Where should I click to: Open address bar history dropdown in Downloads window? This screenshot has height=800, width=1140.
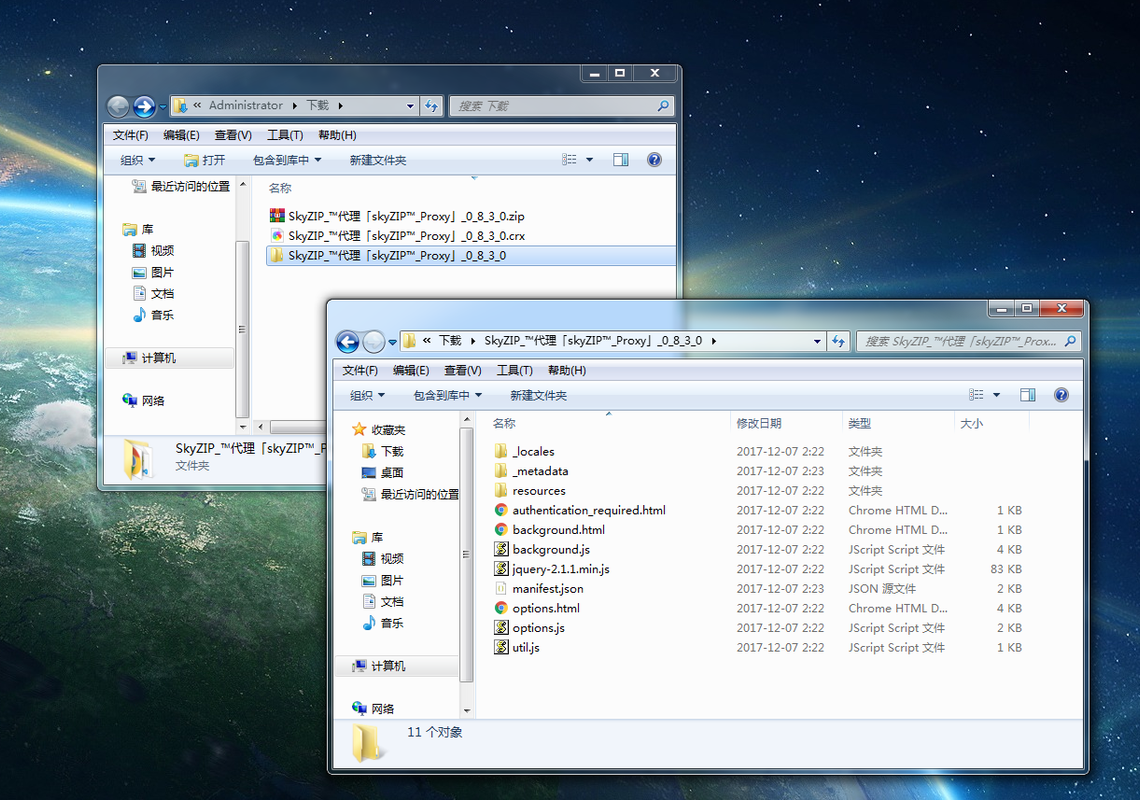(x=410, y=106)
